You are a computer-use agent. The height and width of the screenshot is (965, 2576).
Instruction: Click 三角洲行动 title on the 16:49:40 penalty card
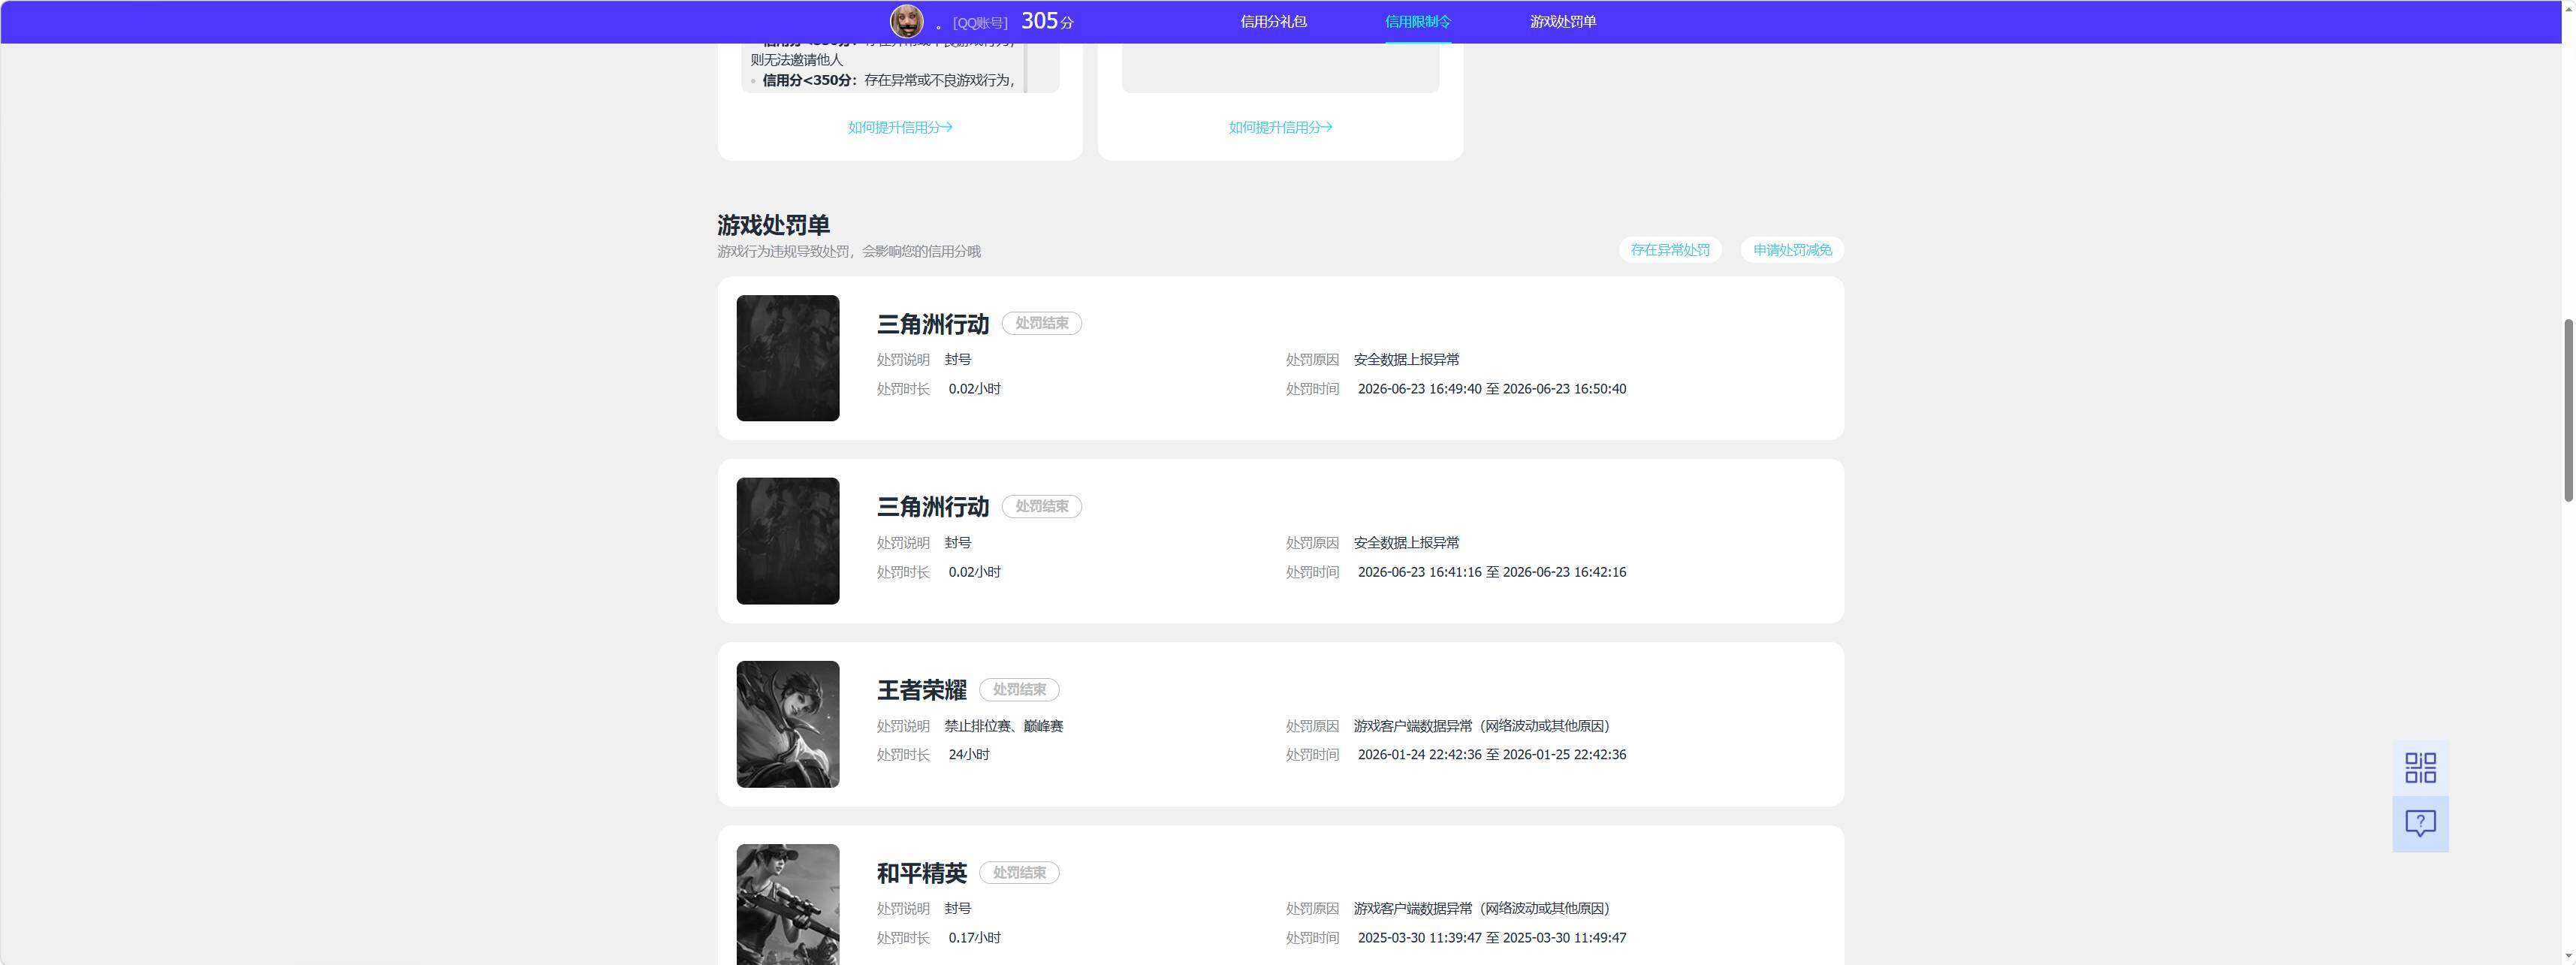933,324
